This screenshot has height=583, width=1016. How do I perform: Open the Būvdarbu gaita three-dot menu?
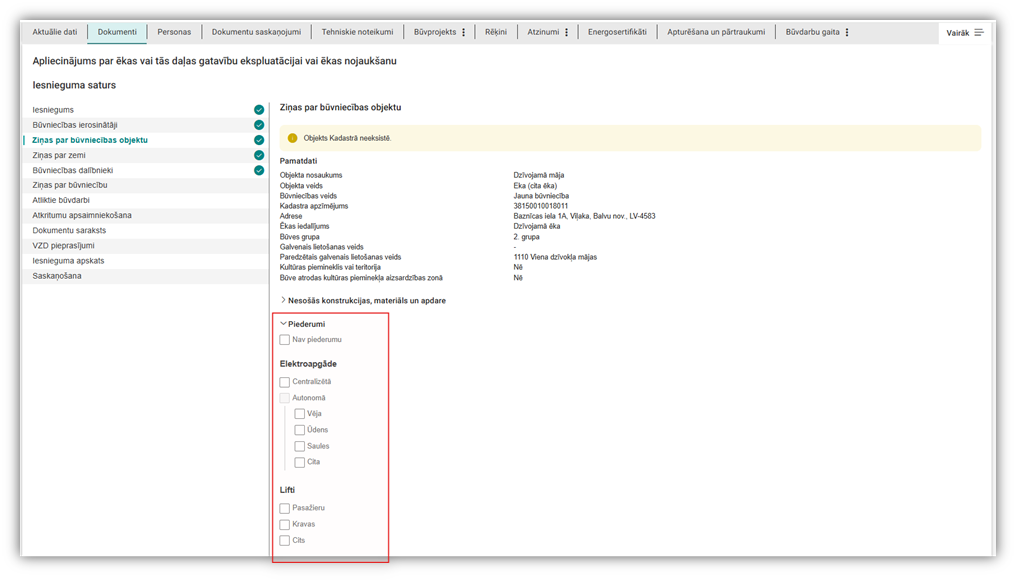[x=847, y=32]
